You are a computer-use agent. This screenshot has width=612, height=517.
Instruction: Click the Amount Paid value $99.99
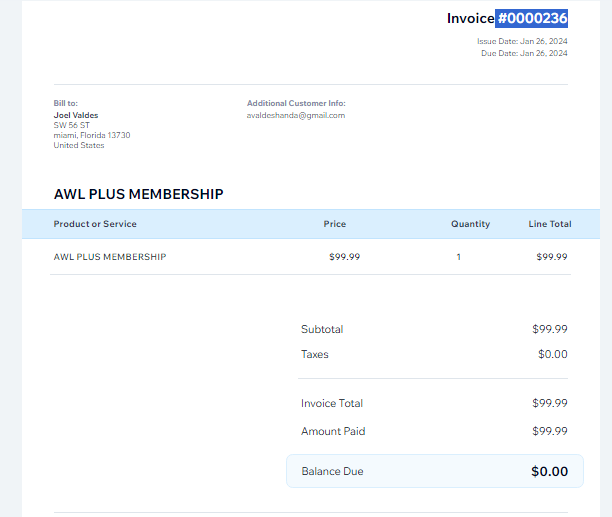pos(550,431)
